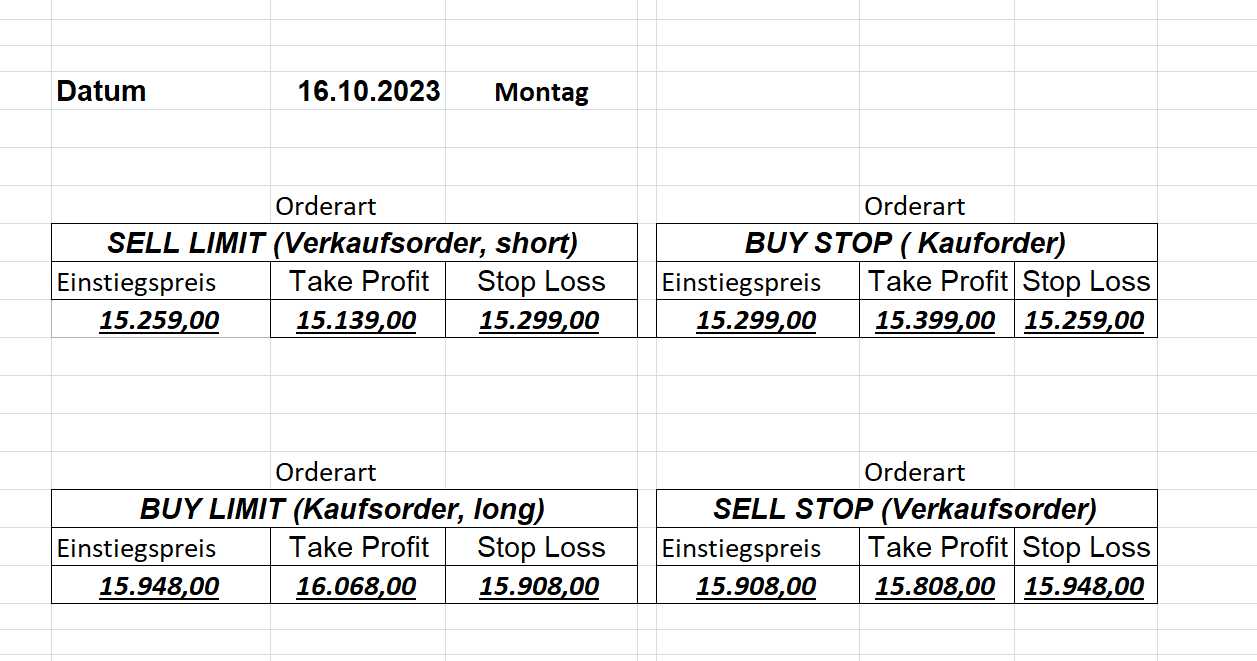
Task: Select SELL STOP entry price 15.908,00
Action: 756,586
